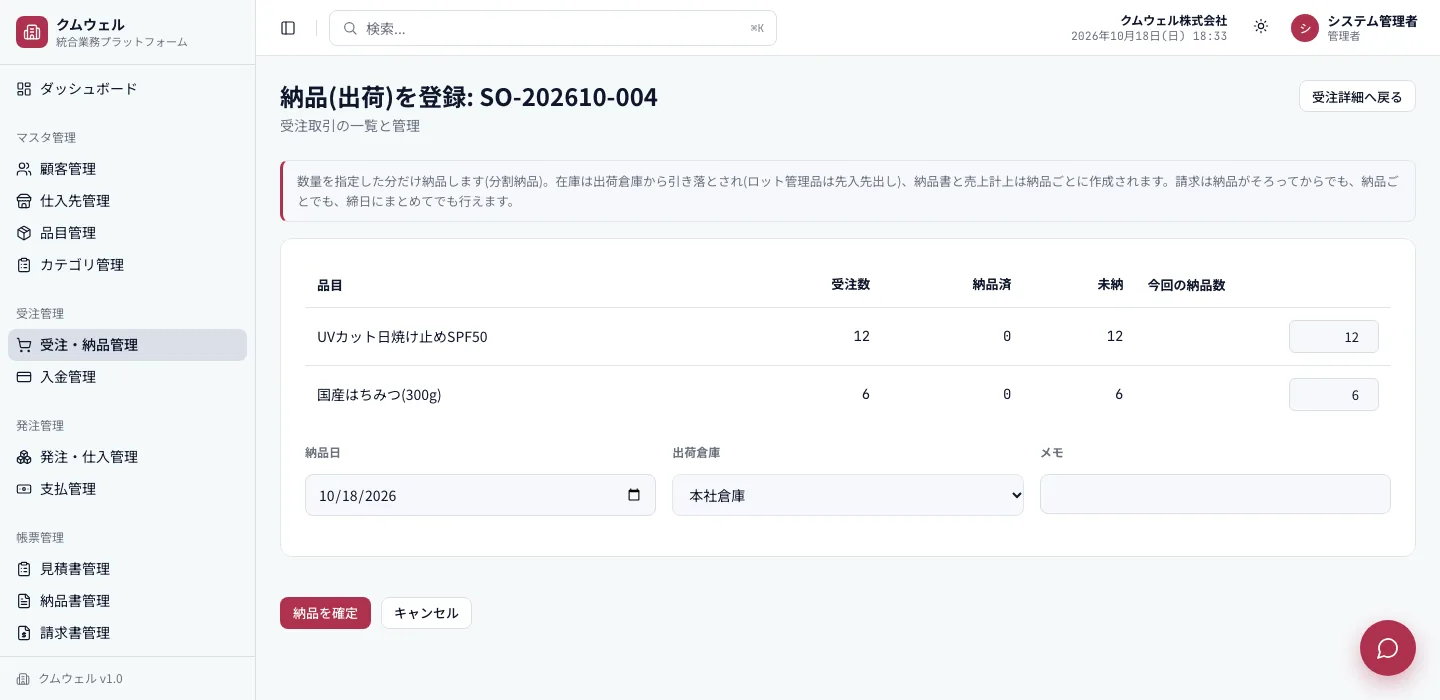1440x700 pixels.
Task: Click the 仕入先管理 store icon
Action: pos(24,201)
